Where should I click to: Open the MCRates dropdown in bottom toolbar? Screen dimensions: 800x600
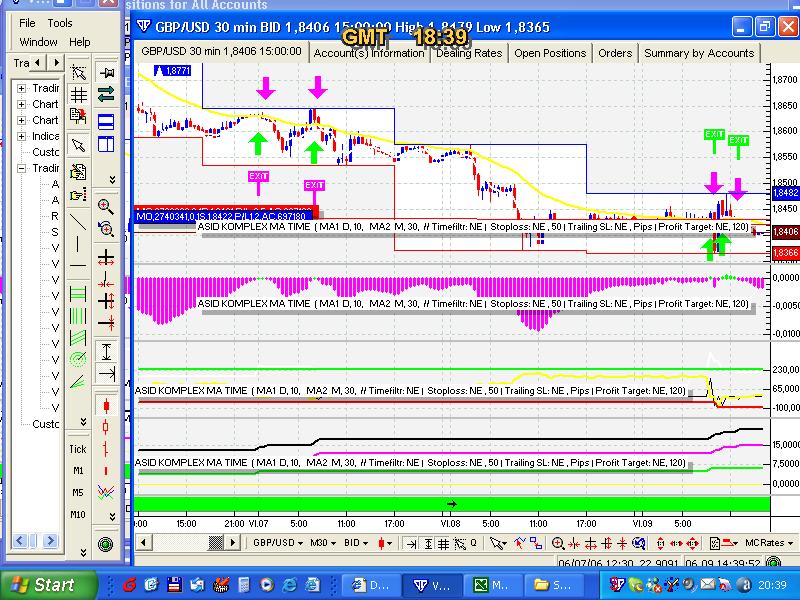[769, 543]
